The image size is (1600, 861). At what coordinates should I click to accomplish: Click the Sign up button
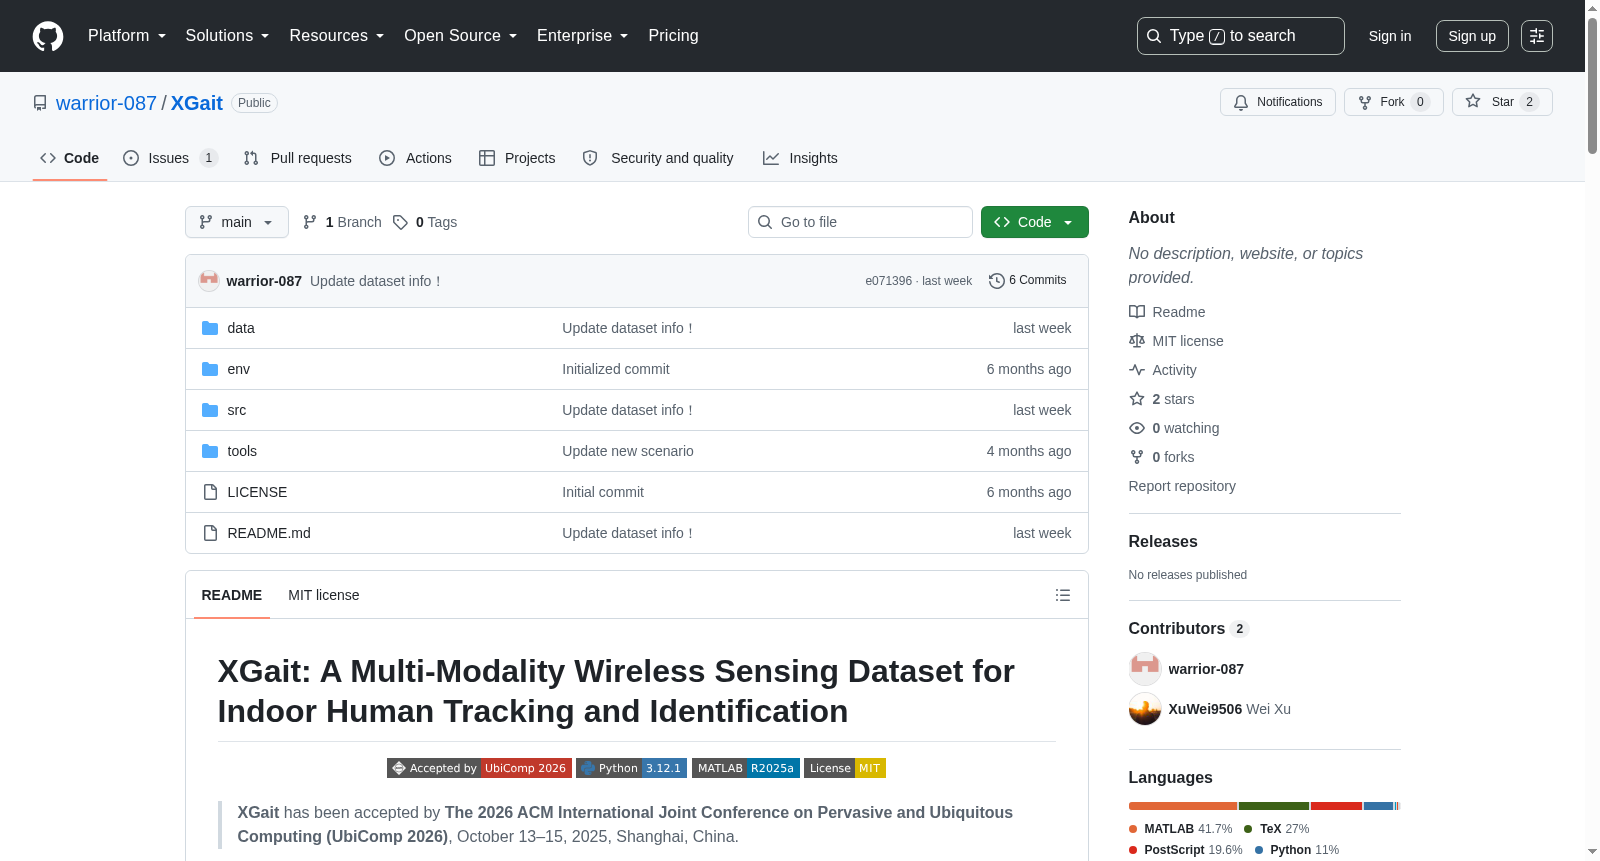tap(1472, 36)
